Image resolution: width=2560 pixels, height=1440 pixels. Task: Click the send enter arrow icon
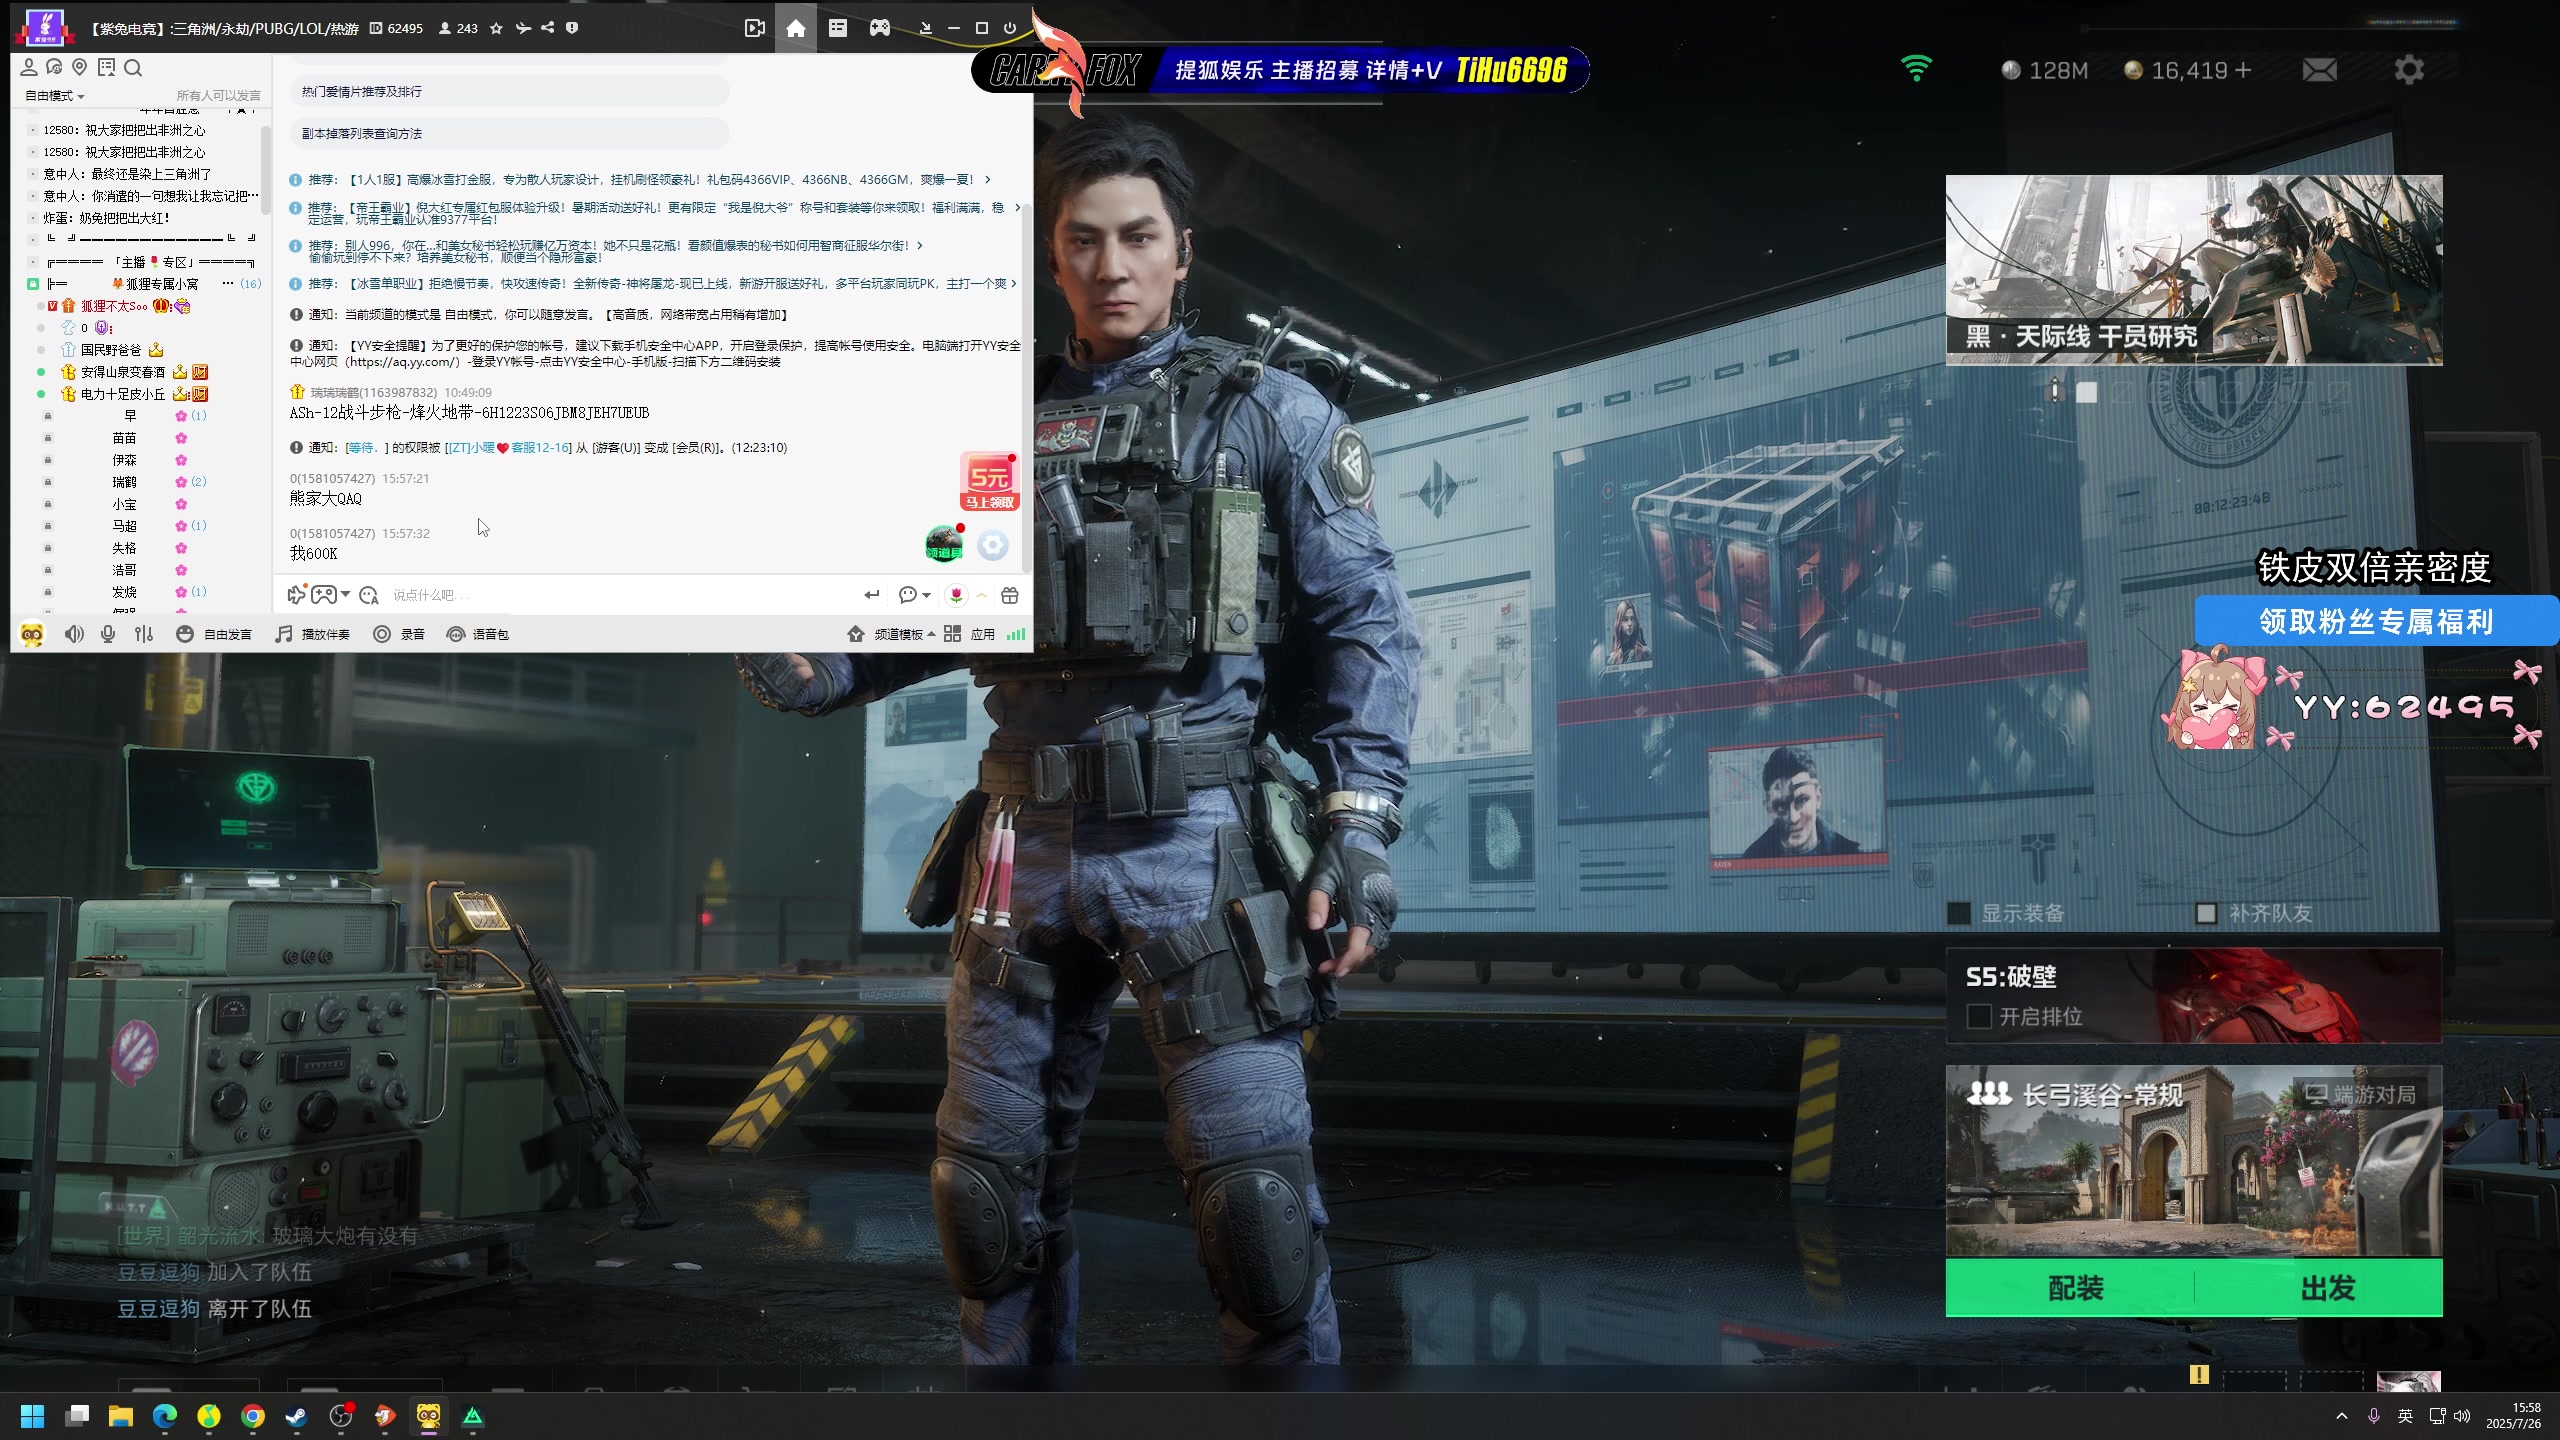872,595
